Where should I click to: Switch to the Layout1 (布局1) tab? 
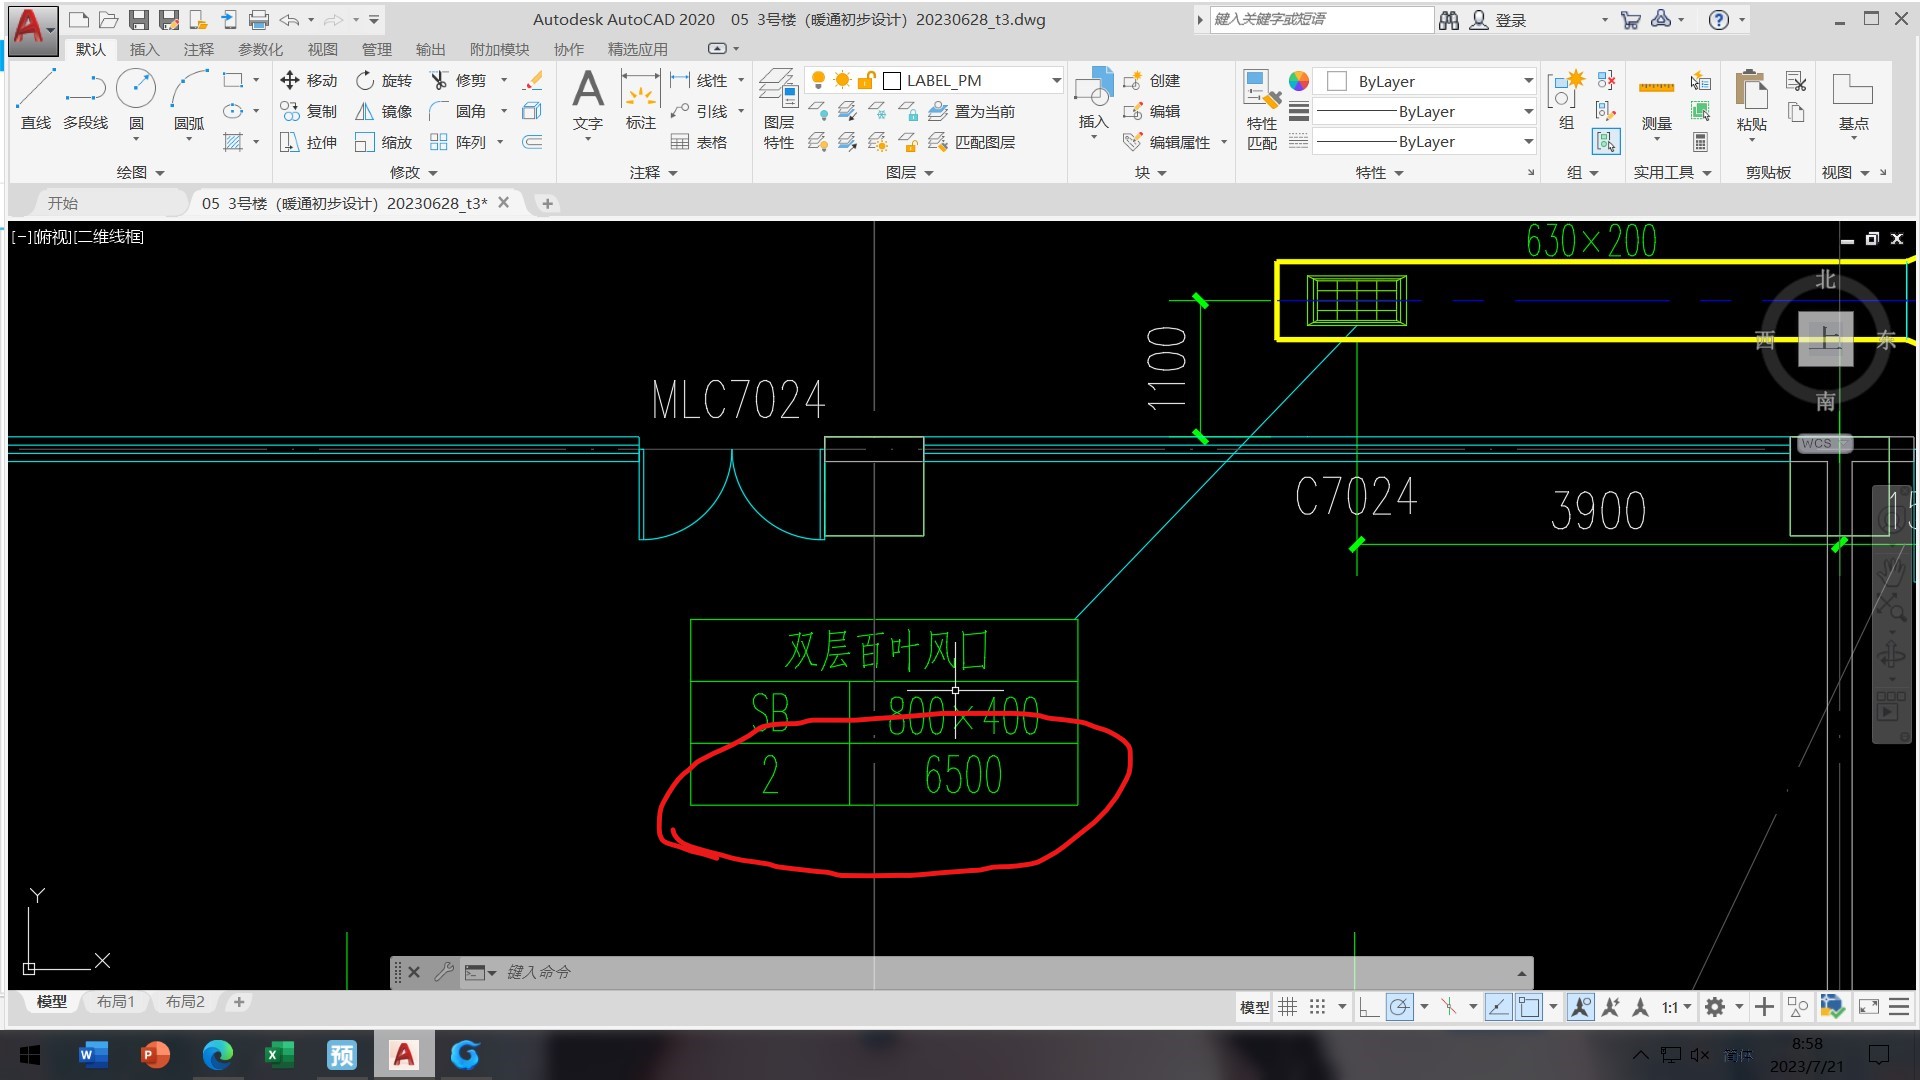pos(115,1001)
